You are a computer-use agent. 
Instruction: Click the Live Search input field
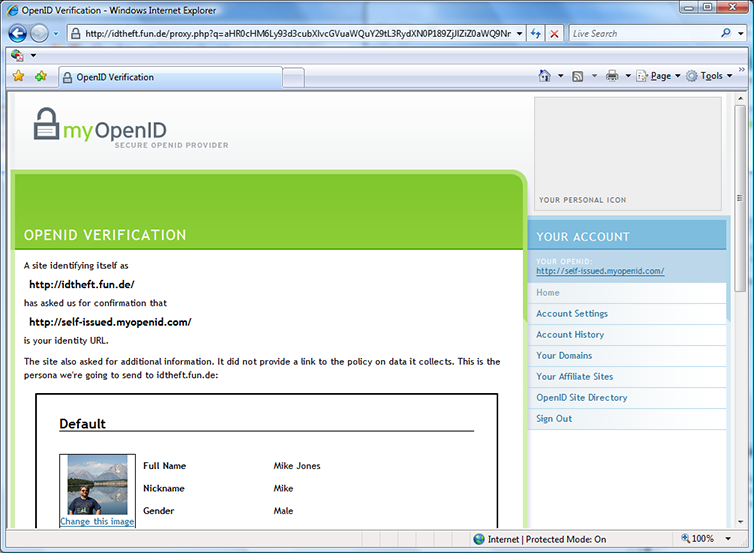(642, 33)
